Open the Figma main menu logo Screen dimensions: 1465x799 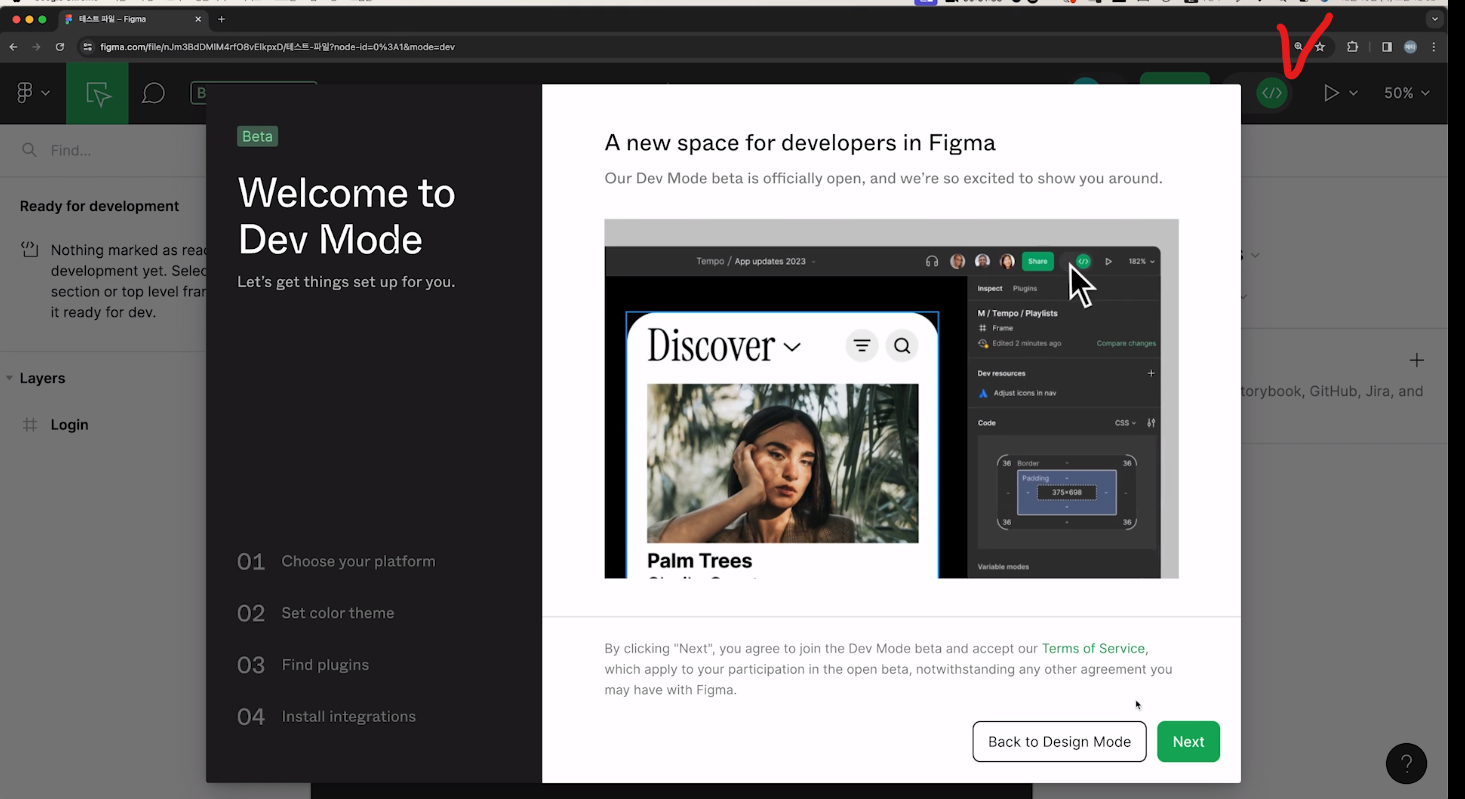tap(26, 93)
